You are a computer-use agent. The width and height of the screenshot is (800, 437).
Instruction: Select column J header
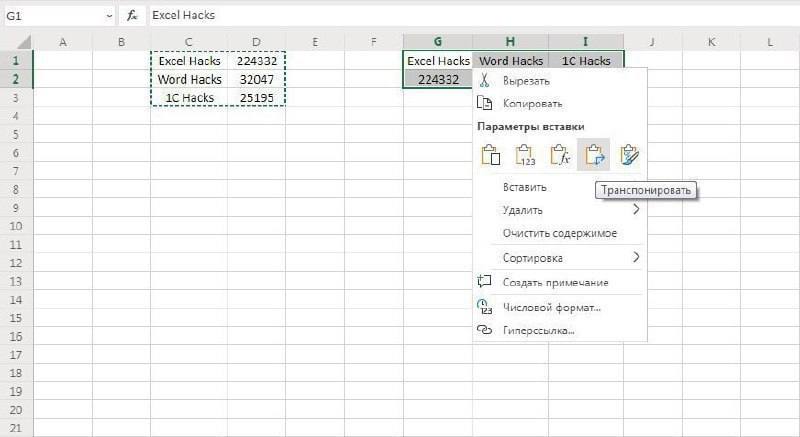[652, 42]
